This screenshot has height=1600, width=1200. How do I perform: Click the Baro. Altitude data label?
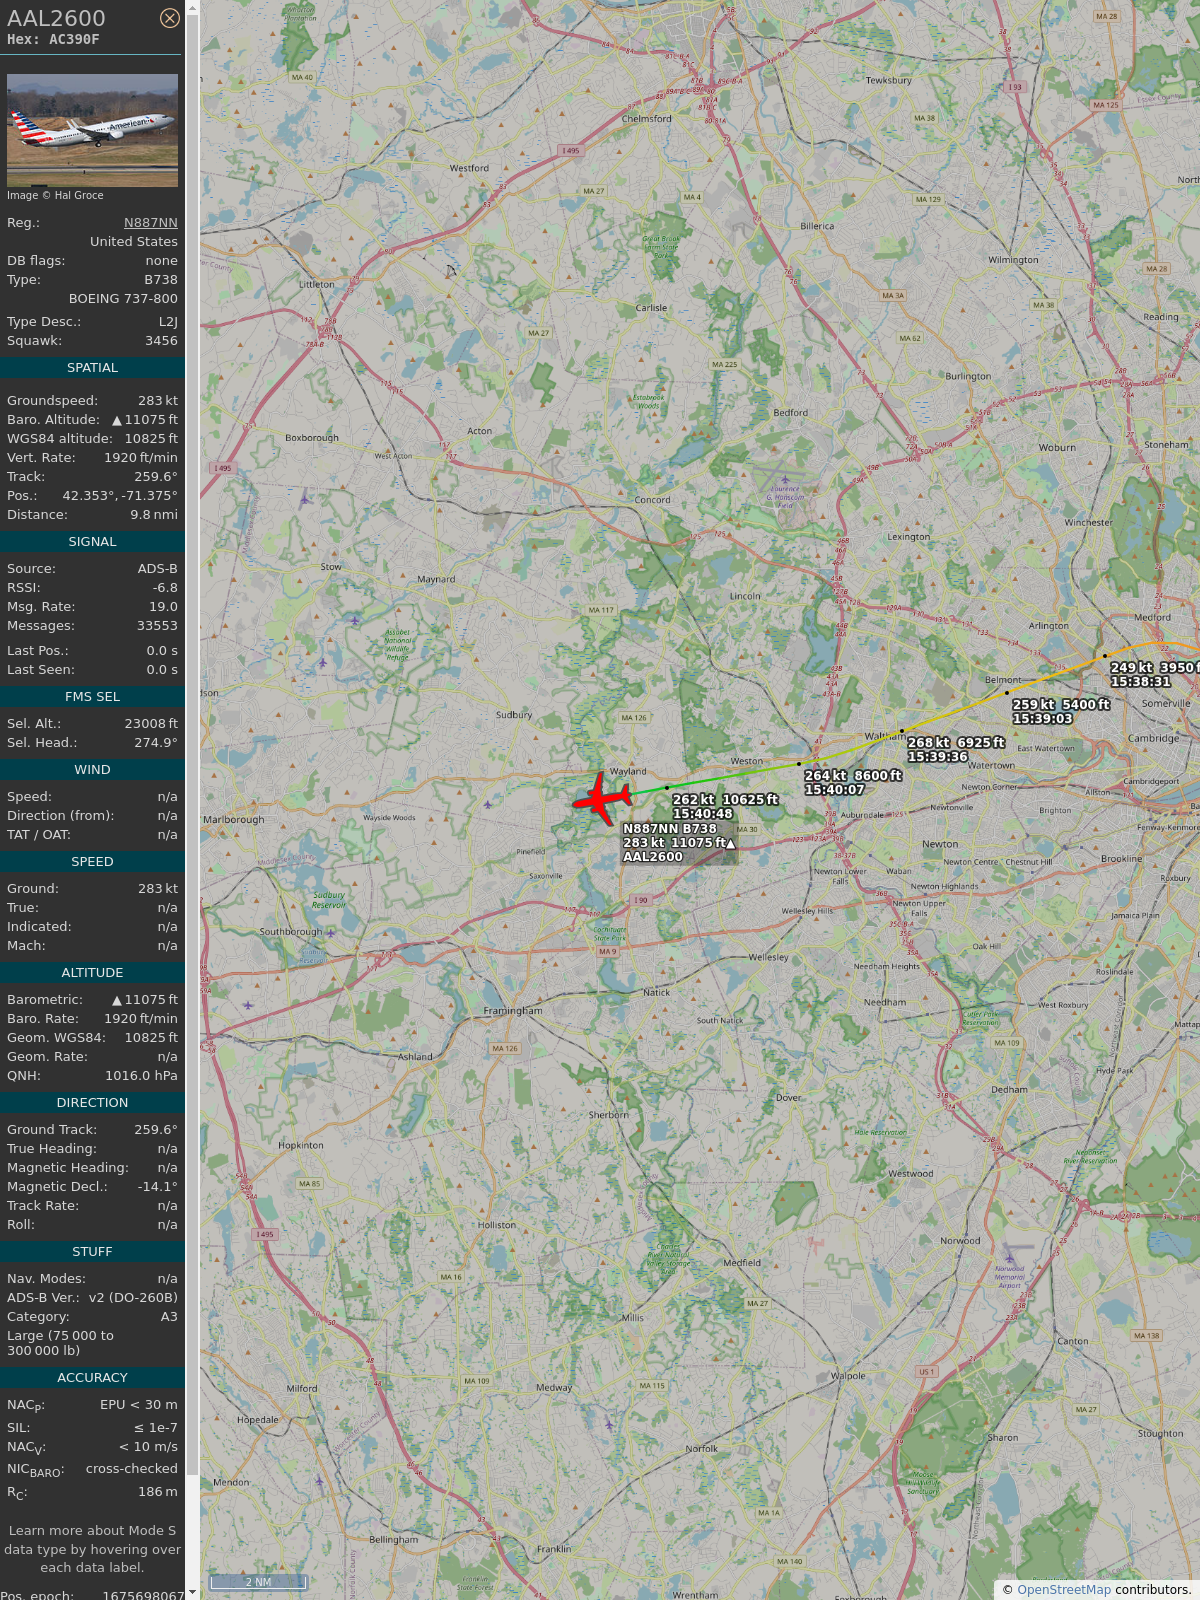pos(53,420)
